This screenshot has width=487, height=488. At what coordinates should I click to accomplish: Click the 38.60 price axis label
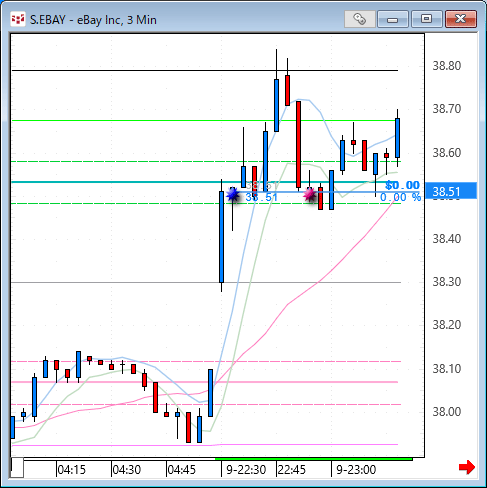coord(447,153)
